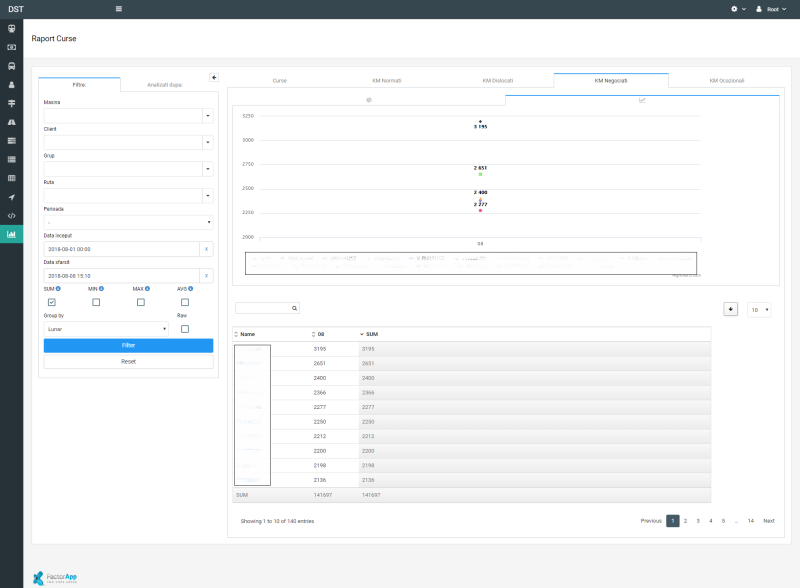Image resolution: width=800 pixels, height=588 pixels.
Task: Click the download button above table
Action: tap(730, 309)
